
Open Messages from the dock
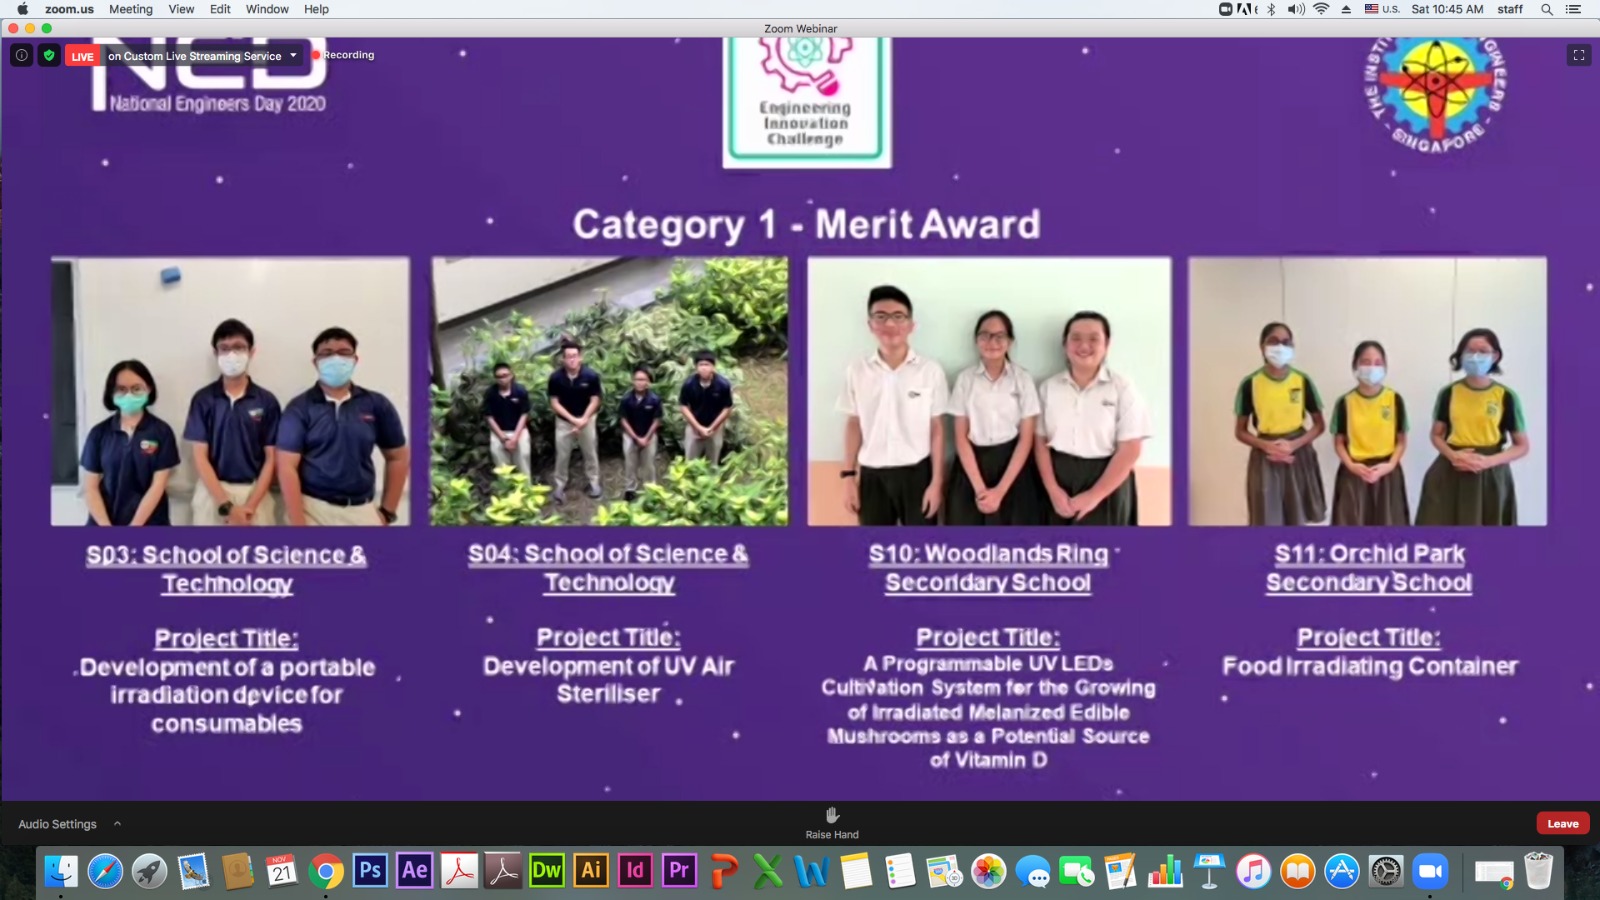click(1032, 871)
